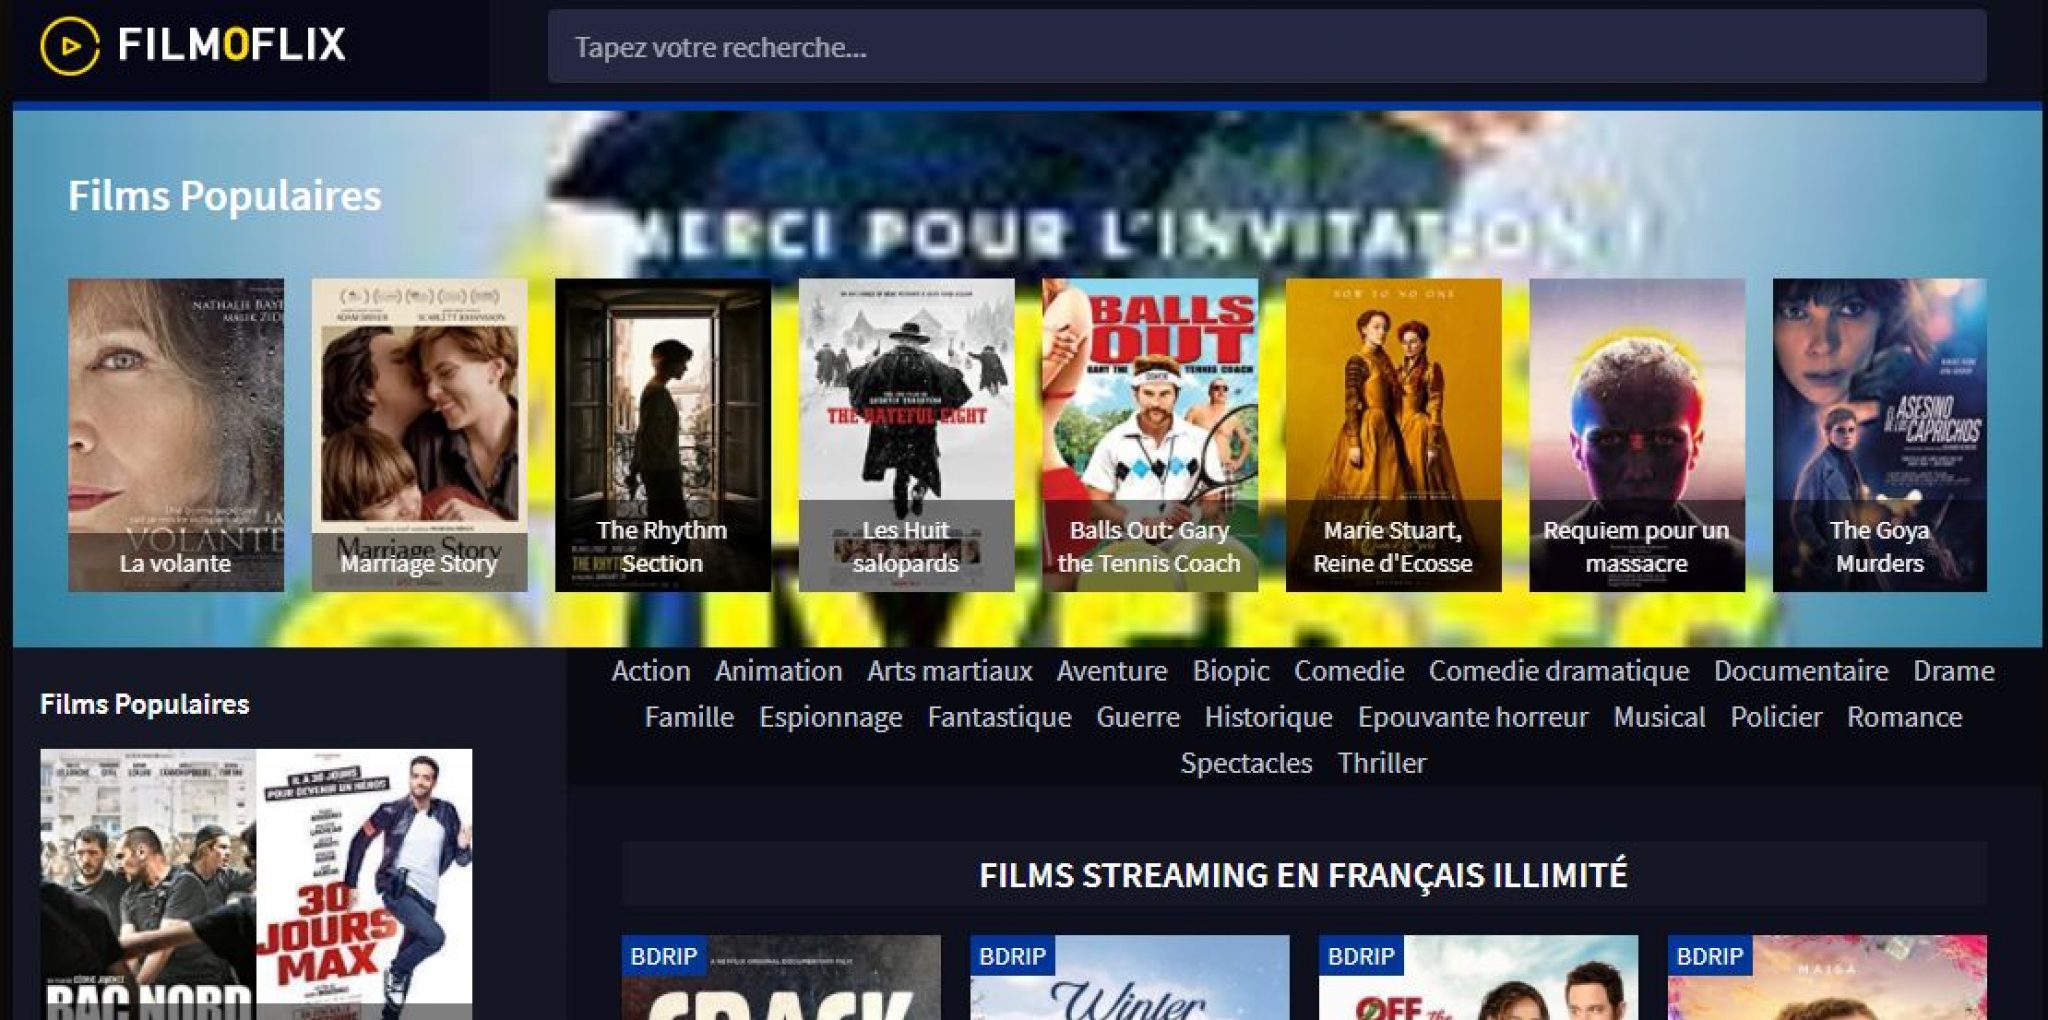
Task: Select the Romance genre
Action: (1904, 716)
